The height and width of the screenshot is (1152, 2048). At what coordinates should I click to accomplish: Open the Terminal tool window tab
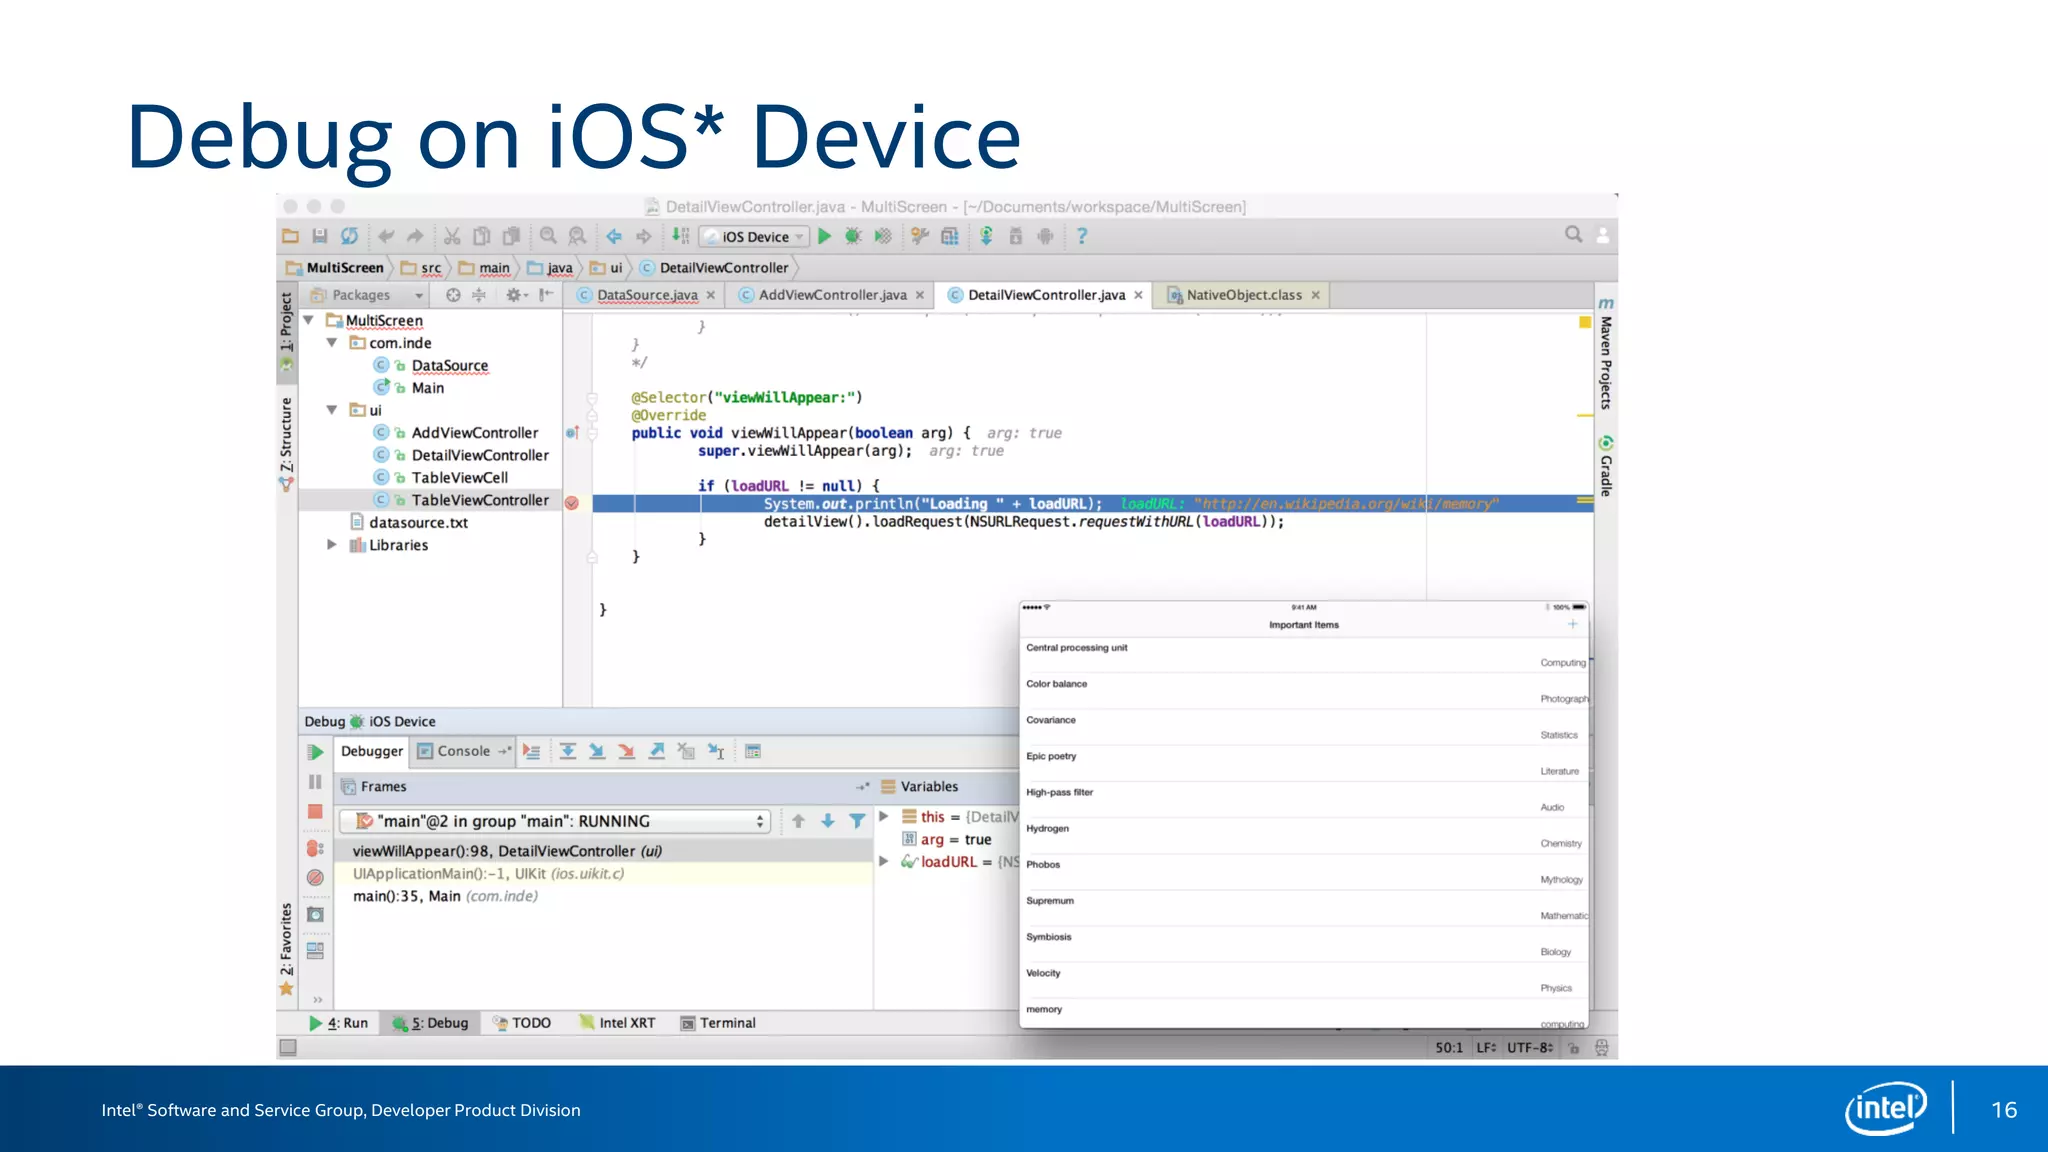pos(718,1023)
